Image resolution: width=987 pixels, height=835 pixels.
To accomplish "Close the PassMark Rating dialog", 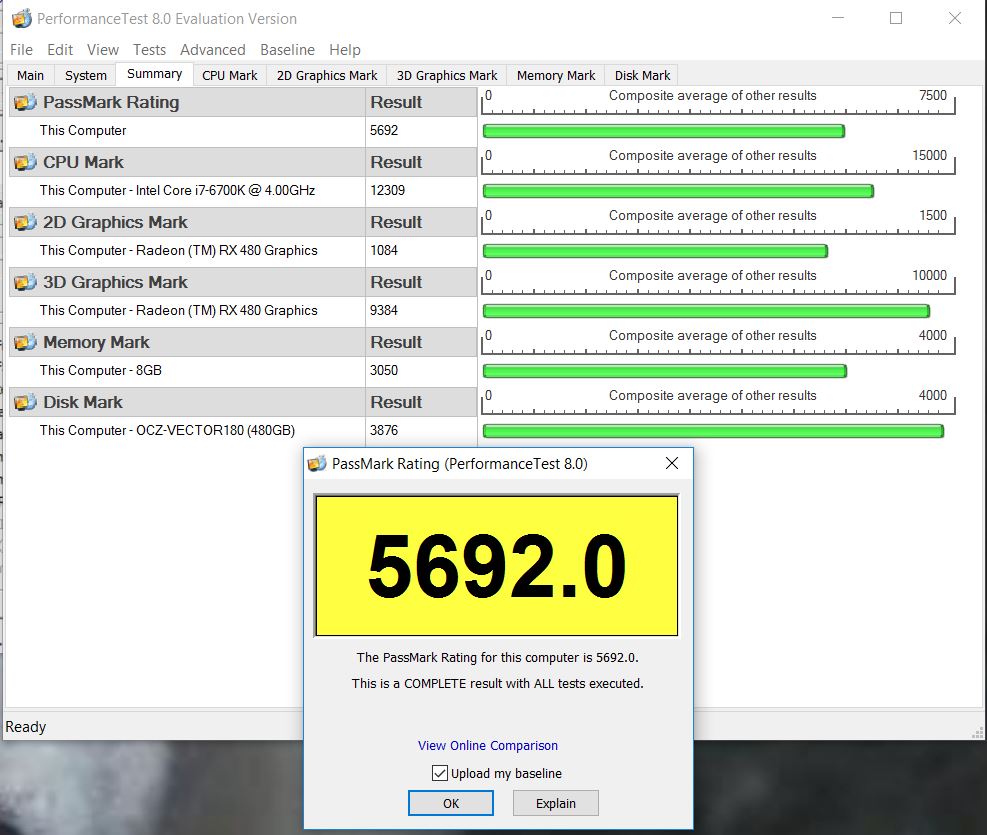I will click(672, 464).
